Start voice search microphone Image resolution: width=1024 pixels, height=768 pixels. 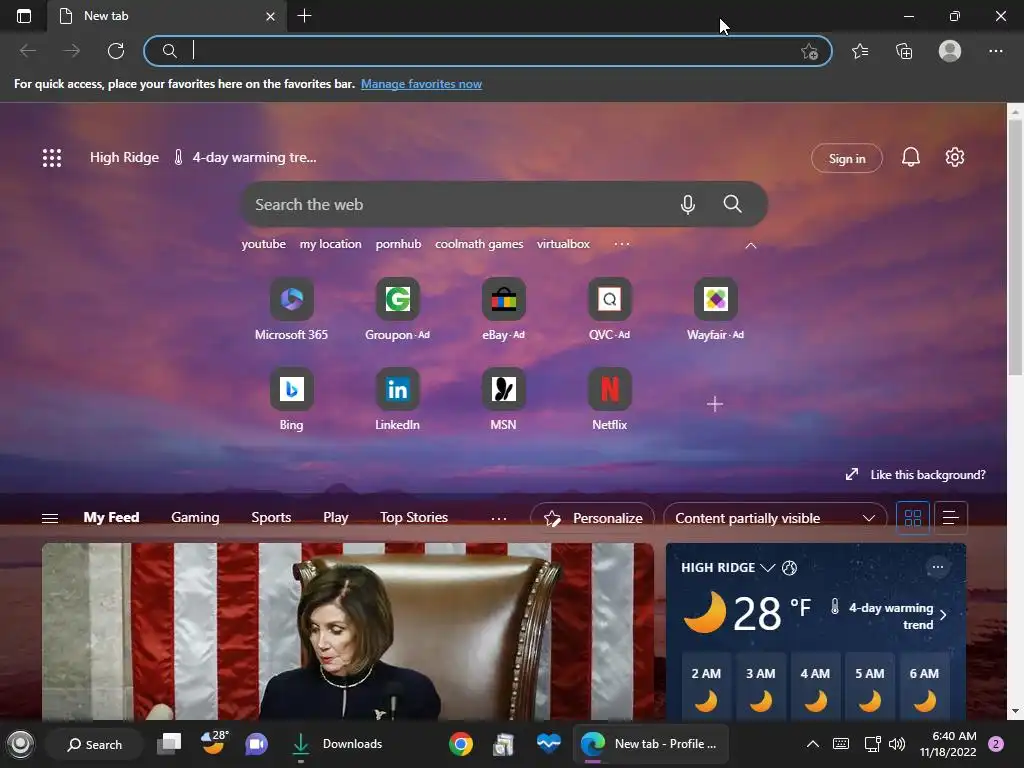tap(687, 204)
